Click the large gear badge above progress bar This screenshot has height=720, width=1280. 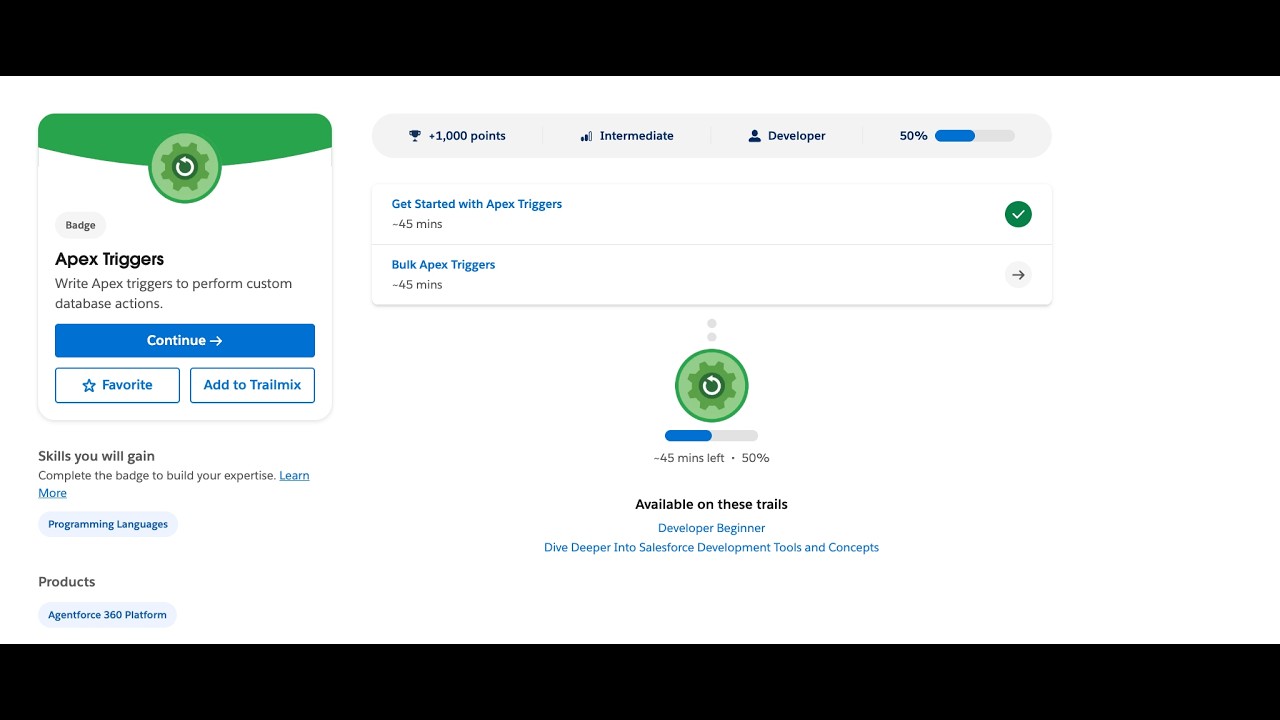[712, 385]
